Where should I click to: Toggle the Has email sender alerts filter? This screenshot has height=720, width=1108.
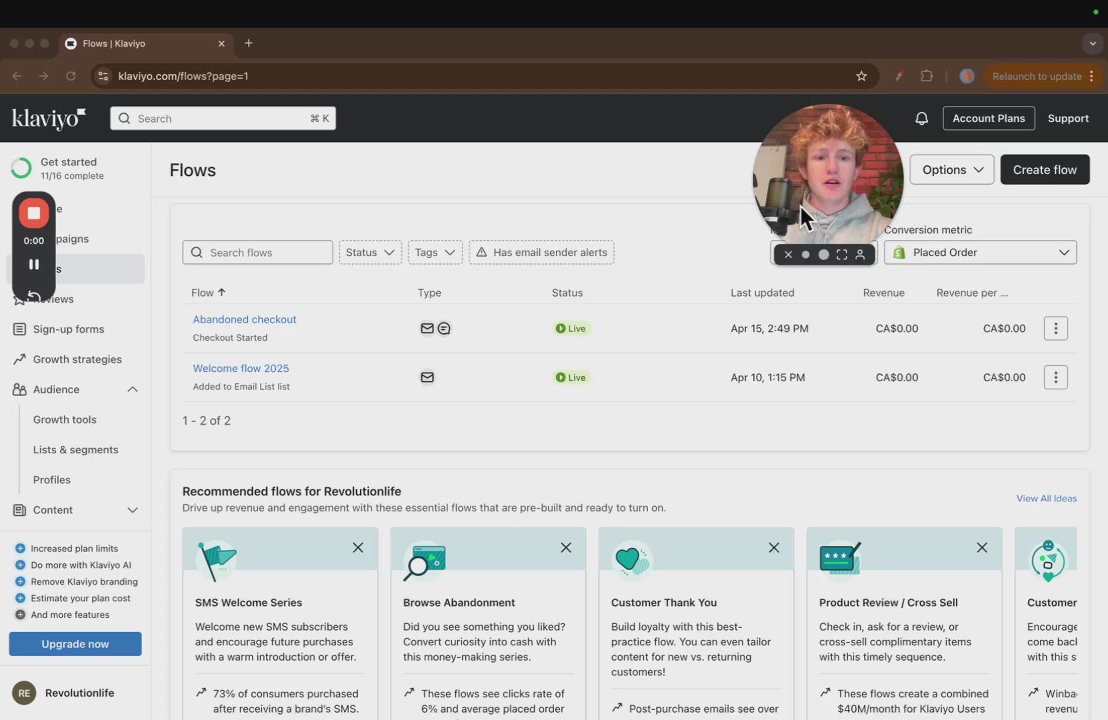click(x=541, y=252)
